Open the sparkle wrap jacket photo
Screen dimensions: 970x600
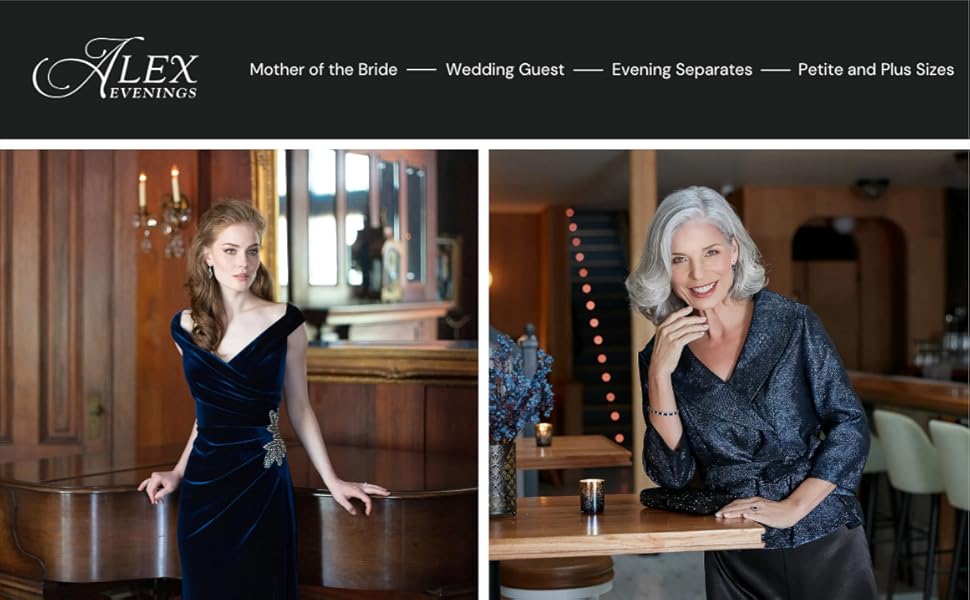[729, 375]
